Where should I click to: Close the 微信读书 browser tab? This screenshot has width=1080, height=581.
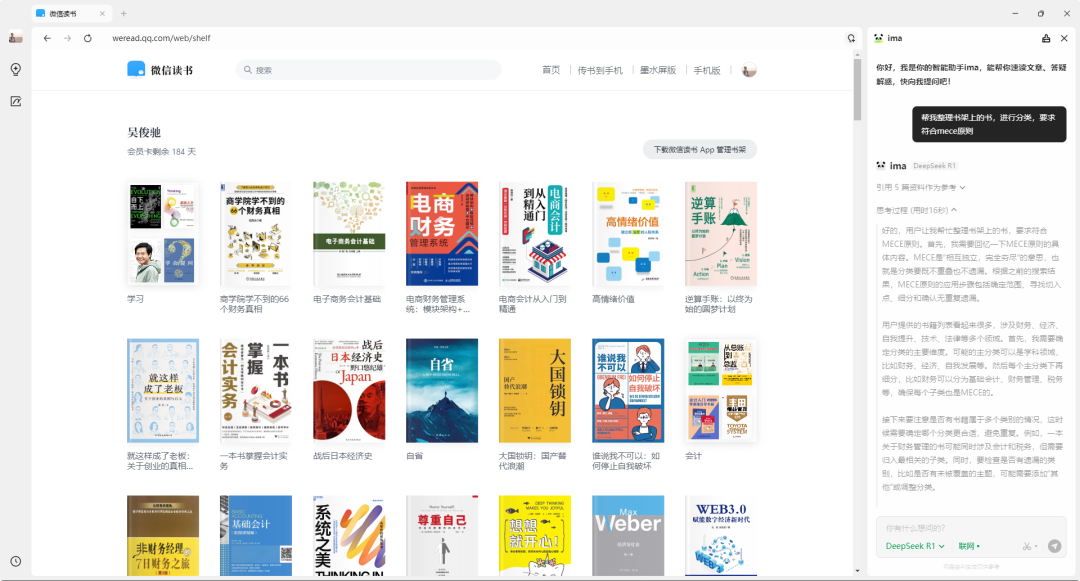[103, 13]
